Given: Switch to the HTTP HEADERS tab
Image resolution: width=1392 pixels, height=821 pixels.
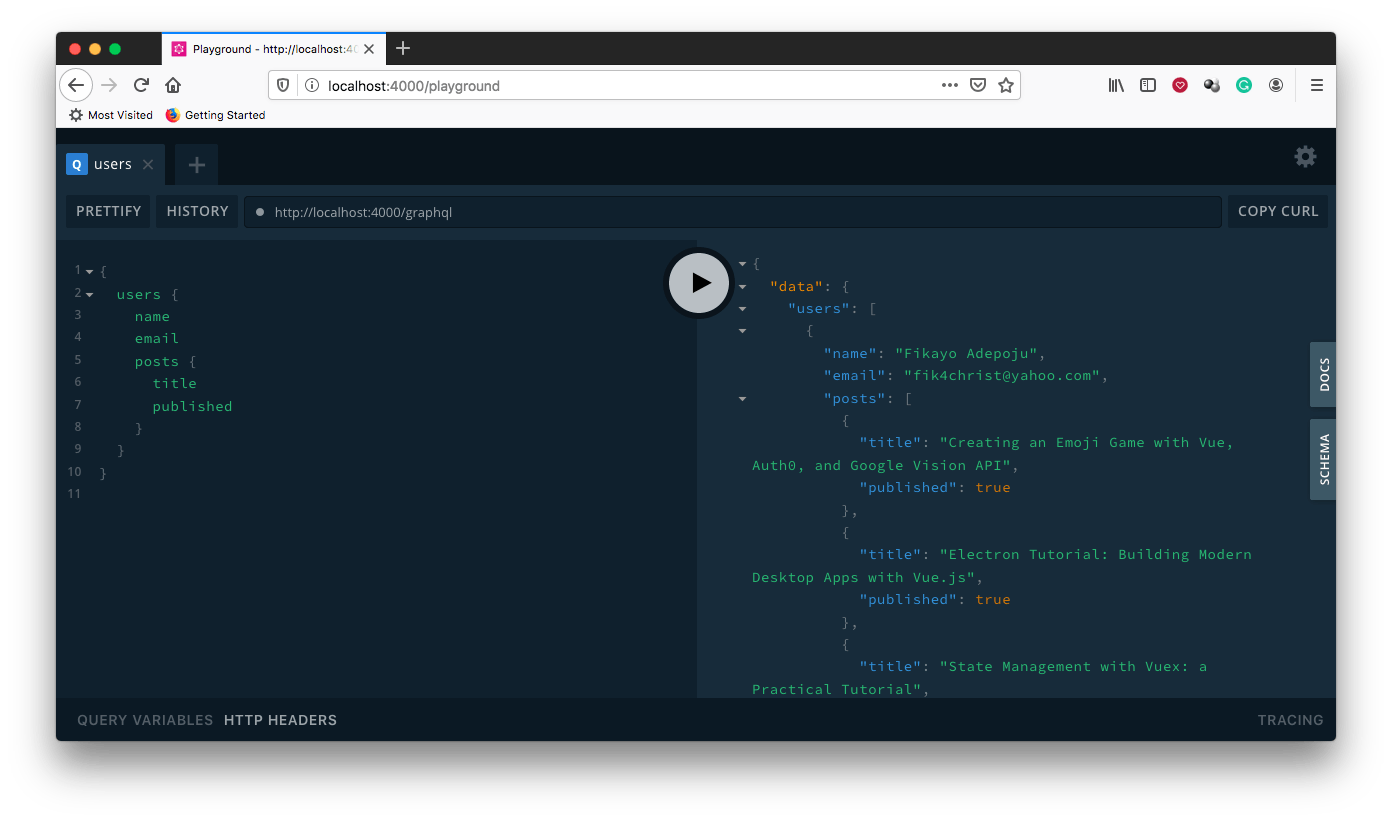Looking at the screenshot, I should (x=280, y=719).
